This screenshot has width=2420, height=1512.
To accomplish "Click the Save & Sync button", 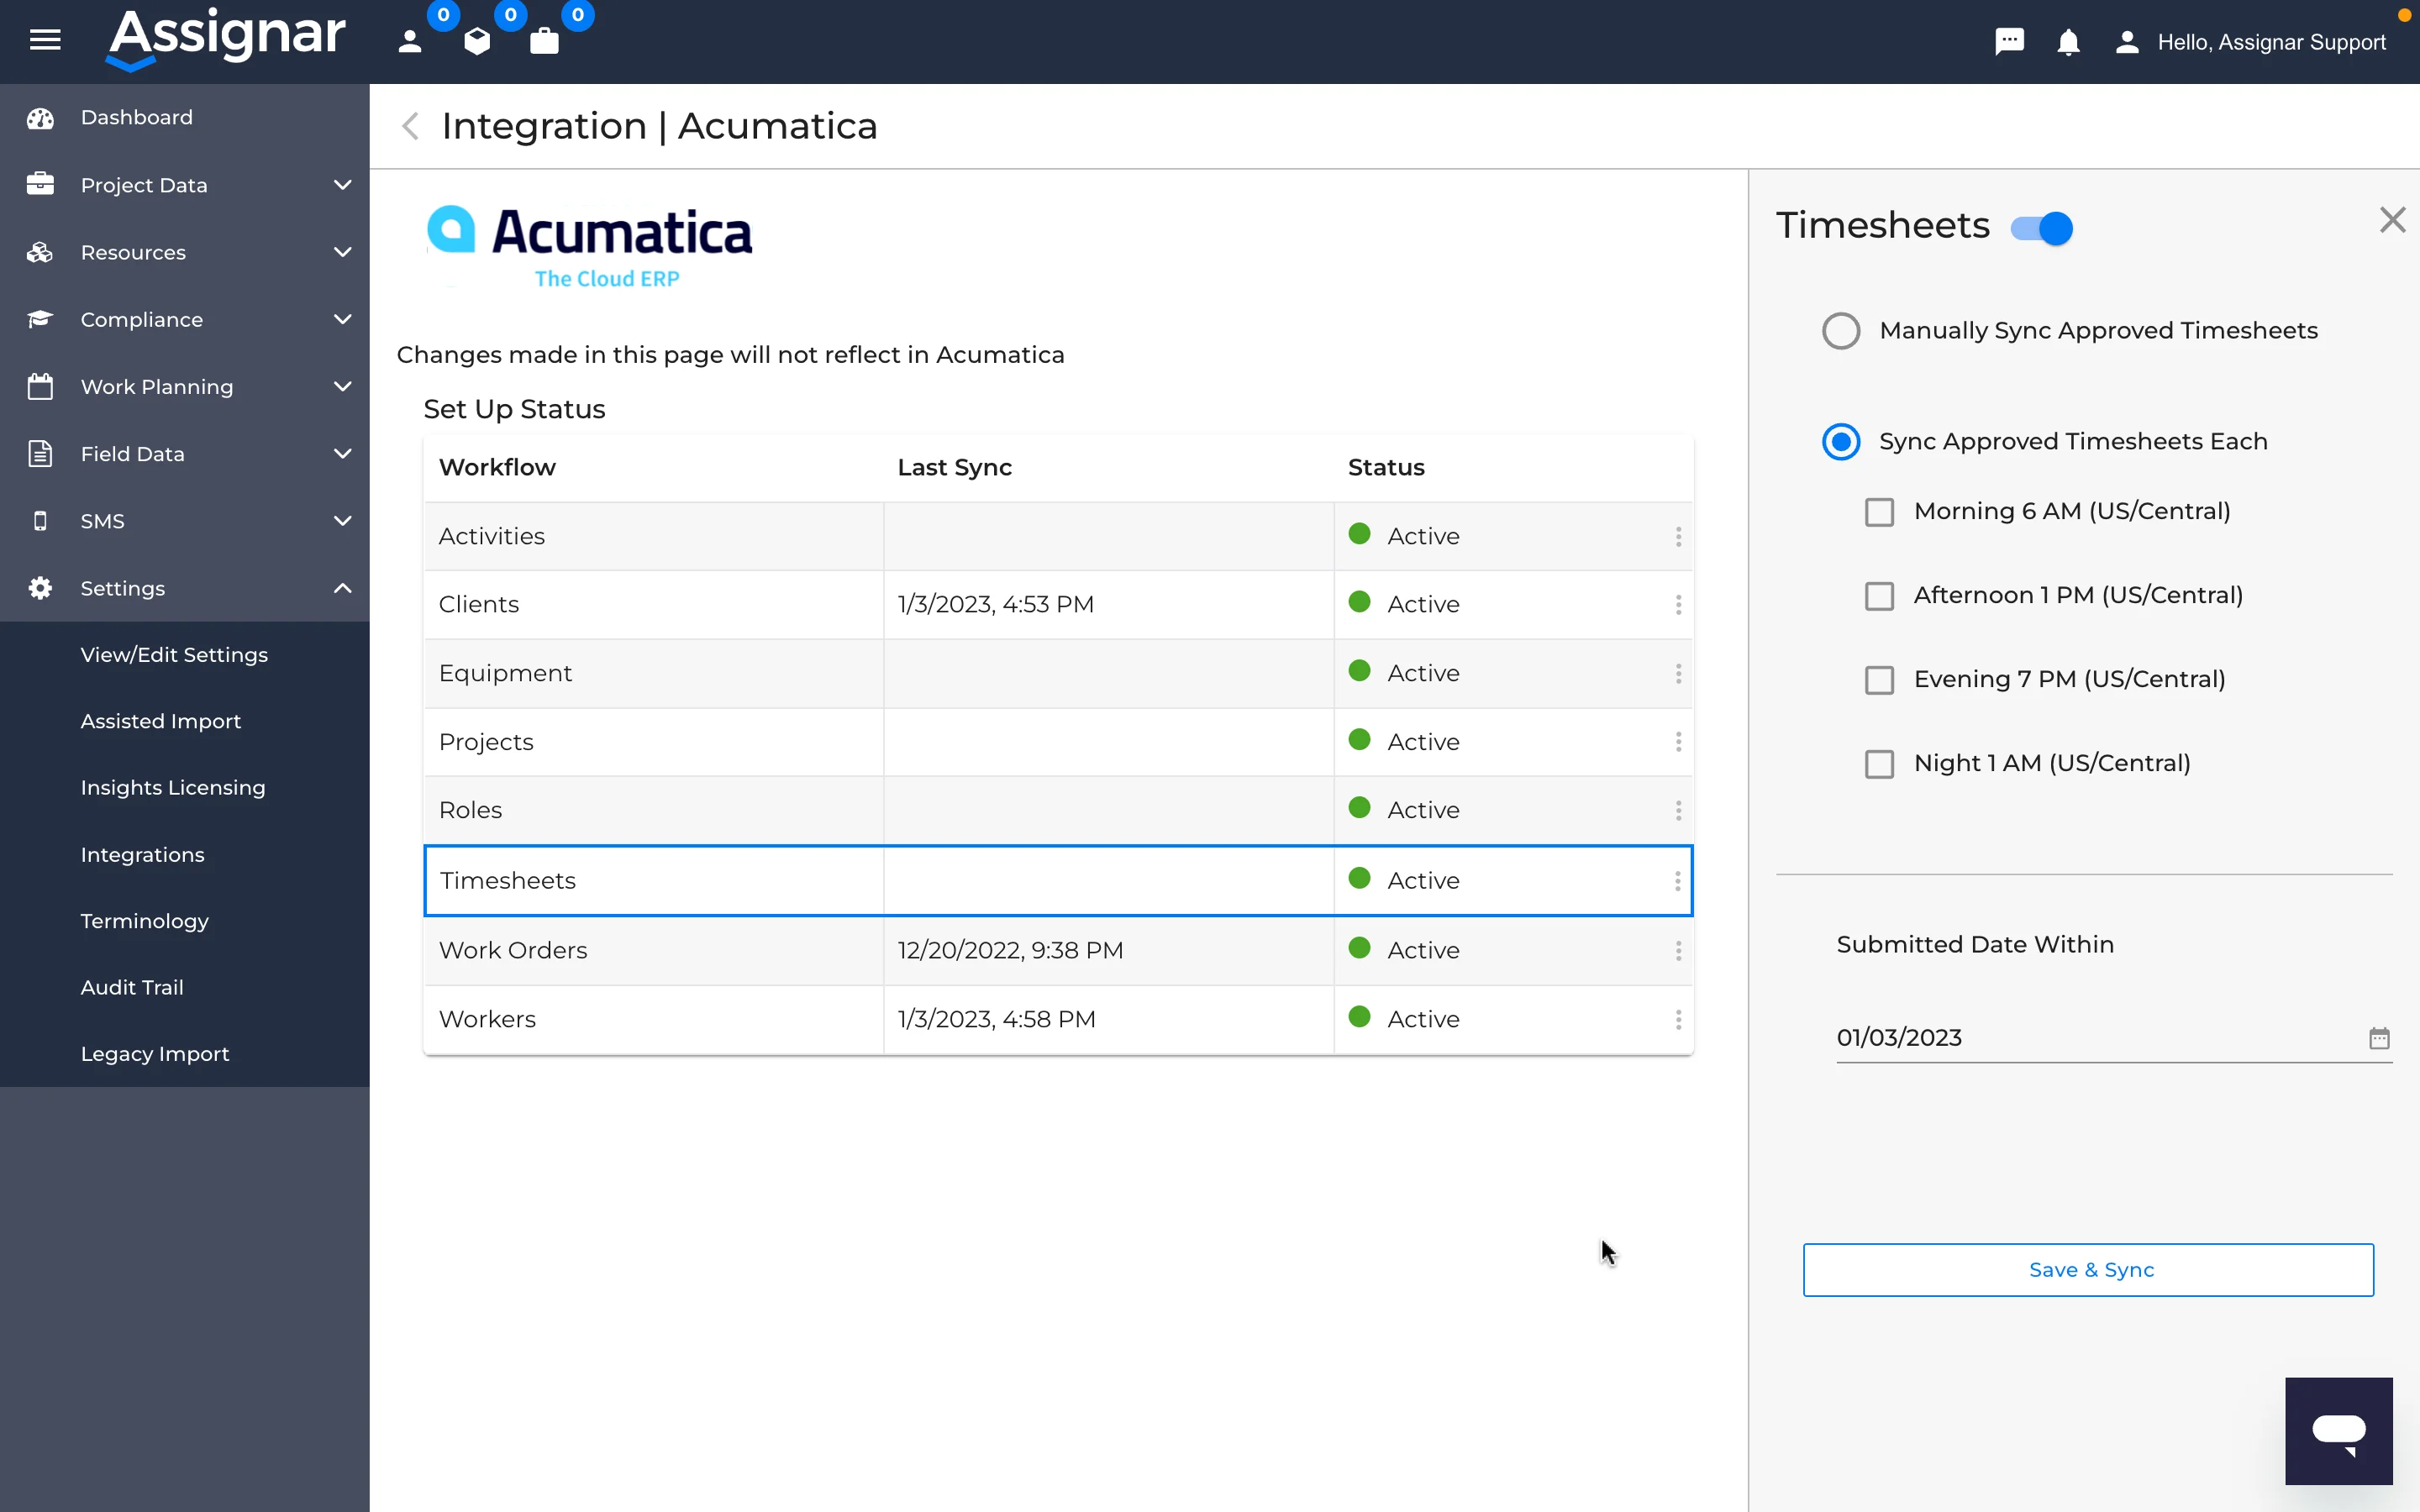I will tap(2088, 1270).
